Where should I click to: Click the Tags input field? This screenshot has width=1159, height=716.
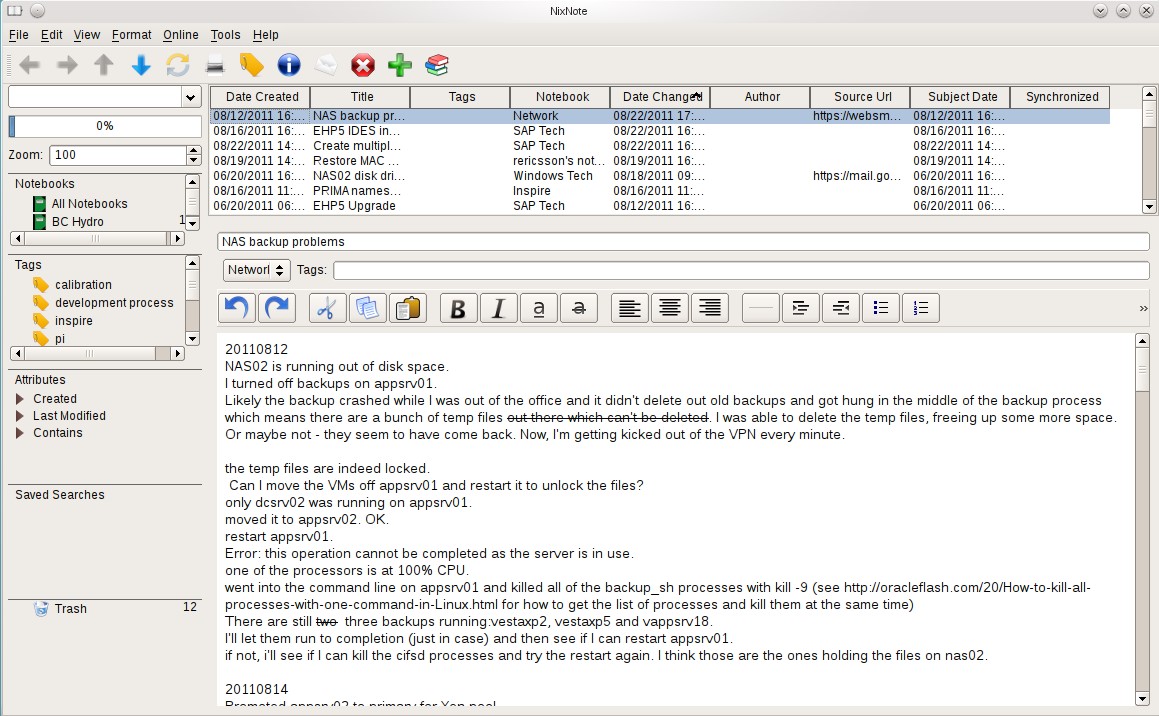(740, 271)
